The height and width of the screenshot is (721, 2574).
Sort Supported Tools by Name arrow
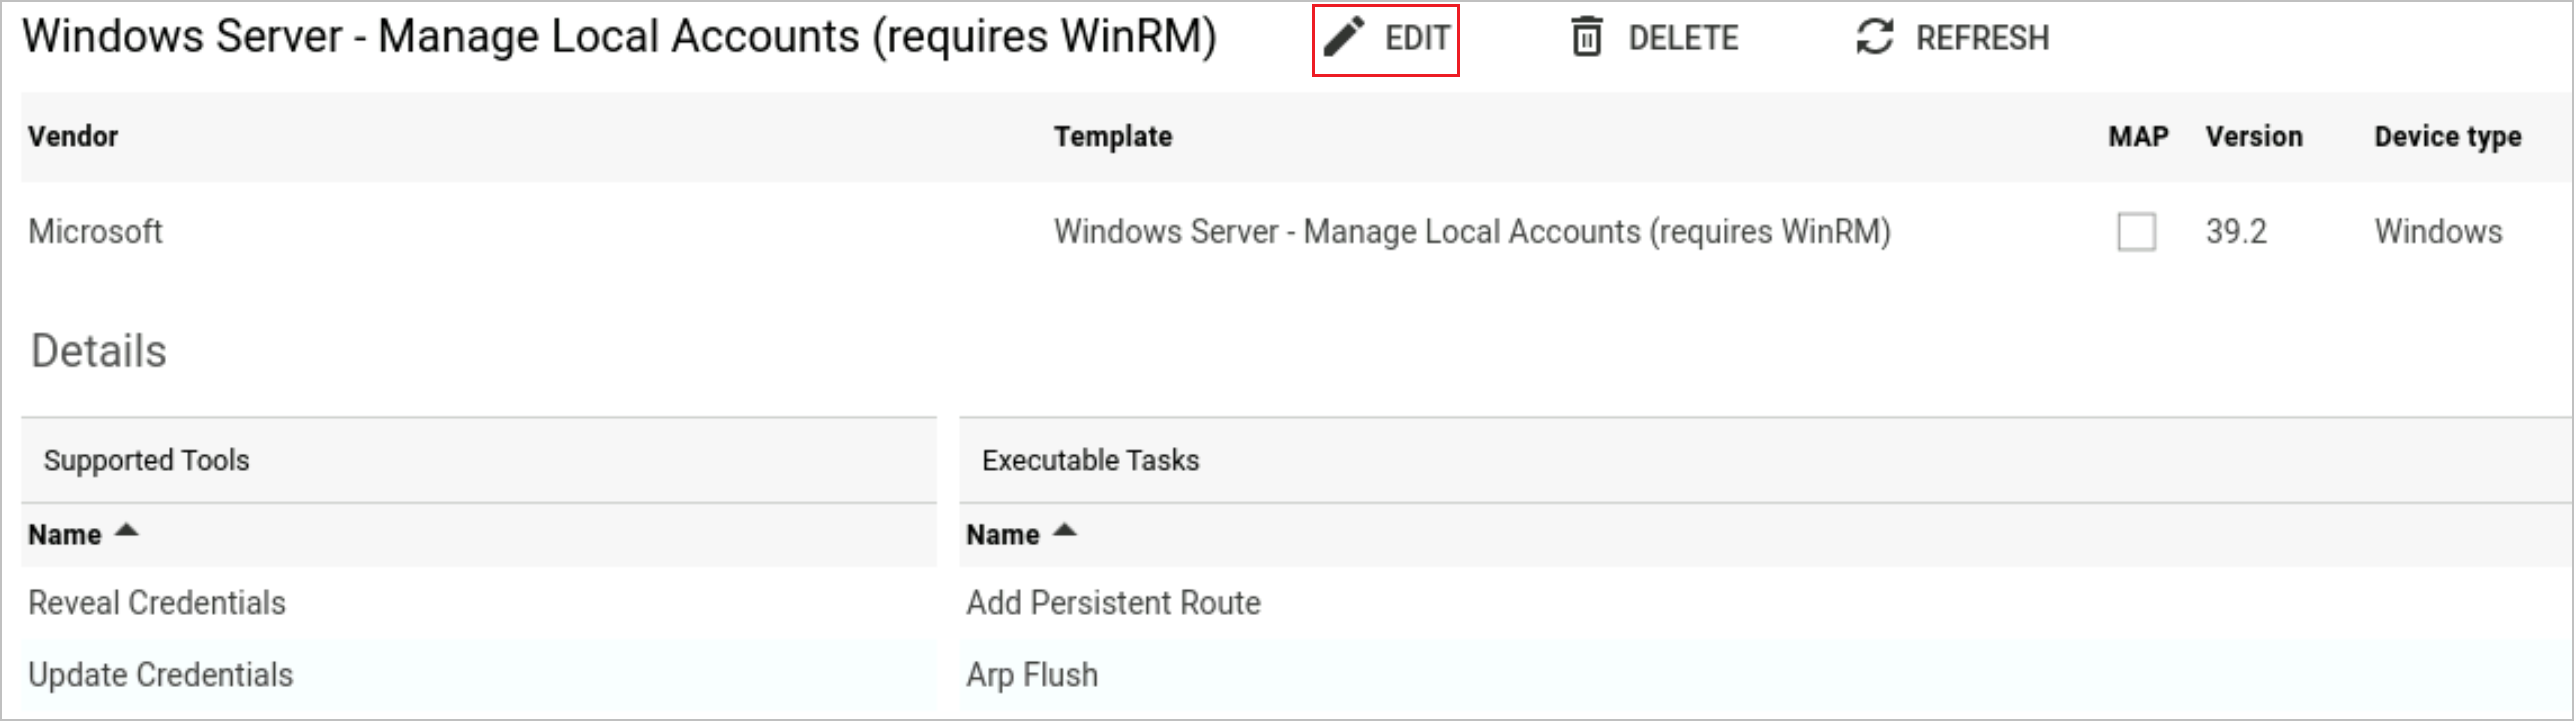point(127,531)
